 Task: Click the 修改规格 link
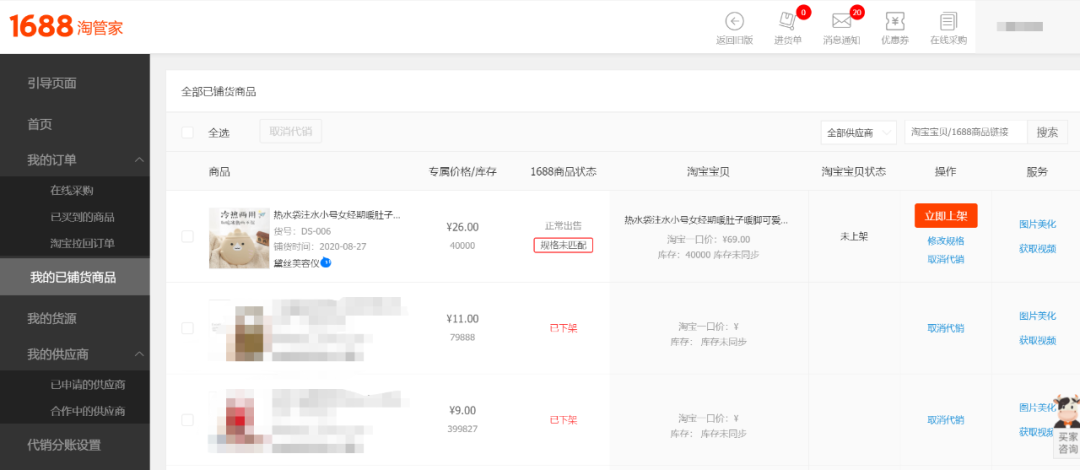coord(946,241)
